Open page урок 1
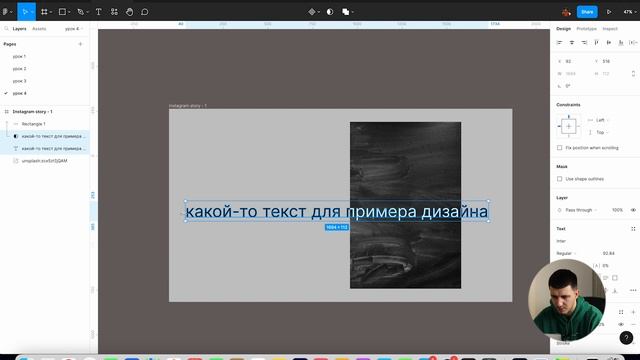This screenshot has height=360, width=640. click(x=19, y=56)
